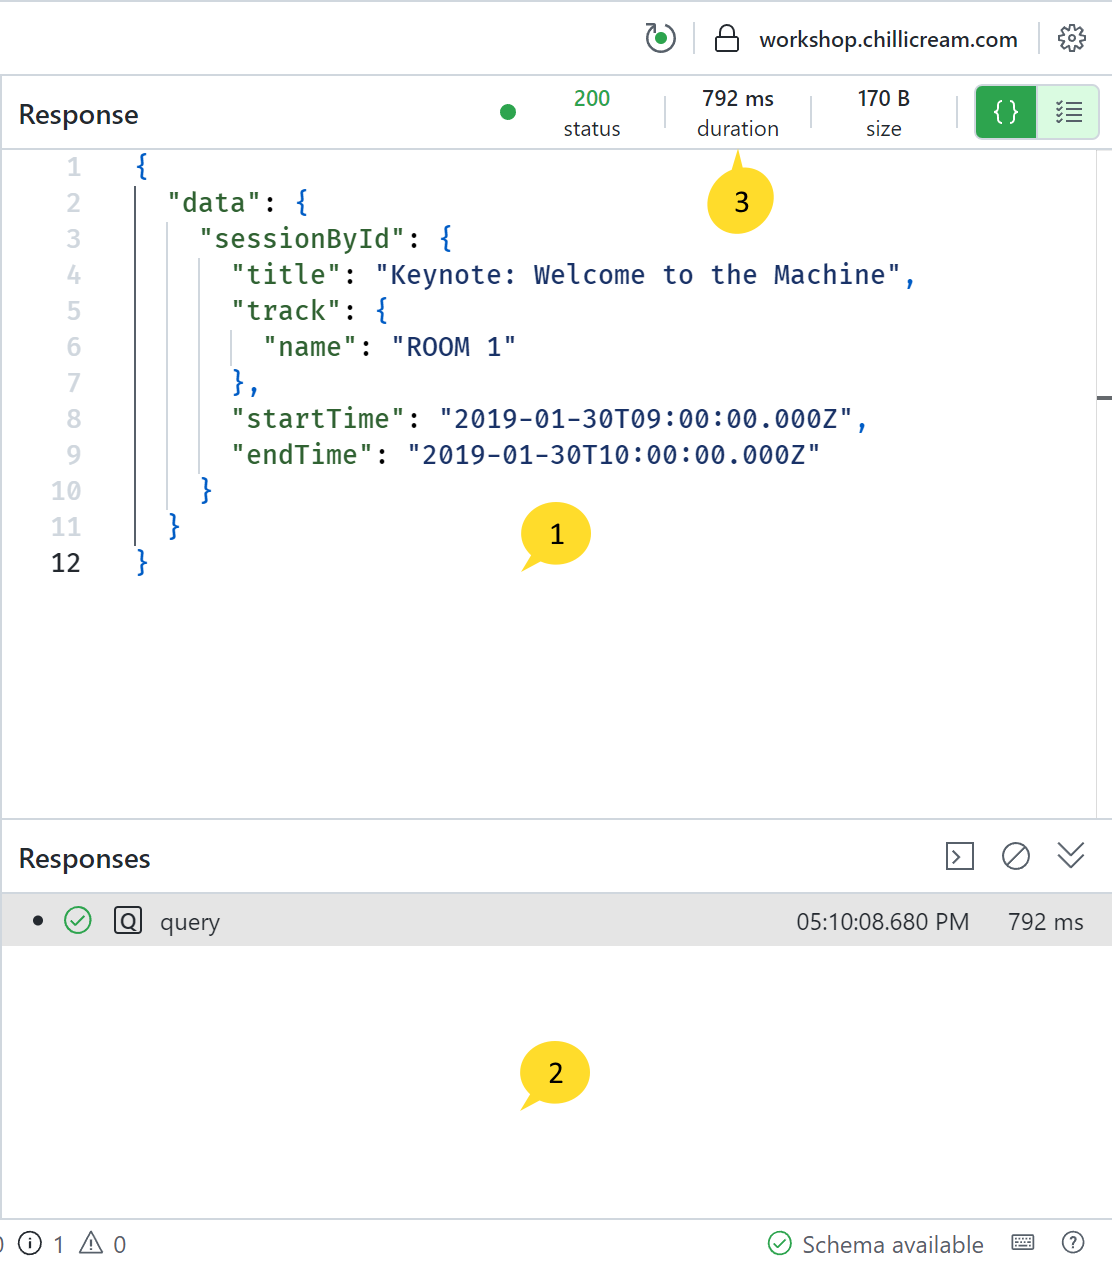The image size is (1112, 1266).
Task: Open the console icon in Responses panel
Action: coord(959,856)
